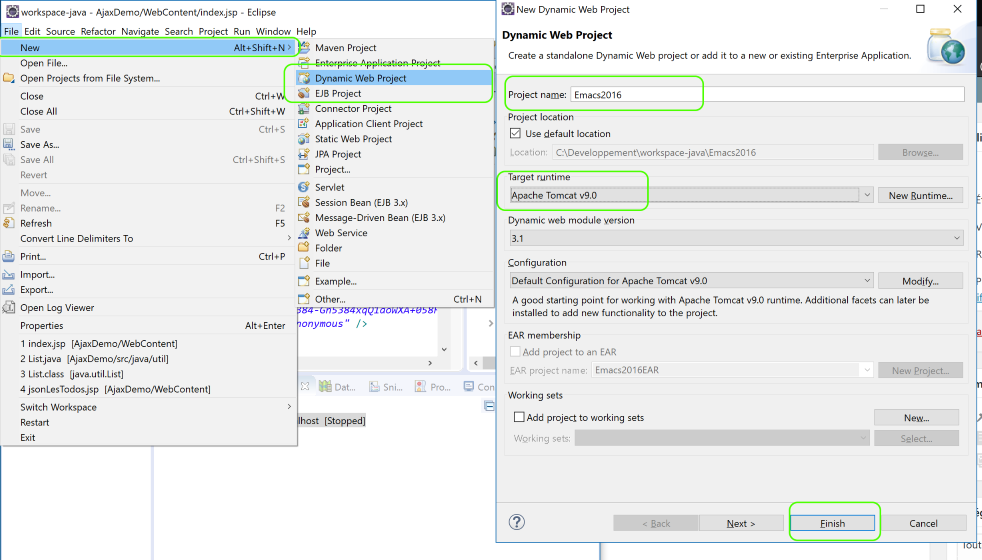
Task: Check Add project to working sets
Action: [x=519, y=417]
